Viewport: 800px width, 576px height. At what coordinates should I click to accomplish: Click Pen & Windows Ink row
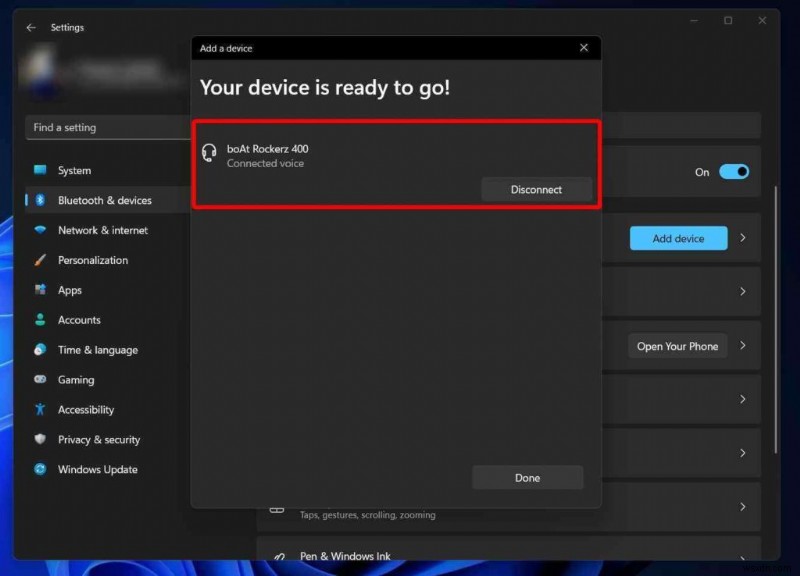(509, 549)
